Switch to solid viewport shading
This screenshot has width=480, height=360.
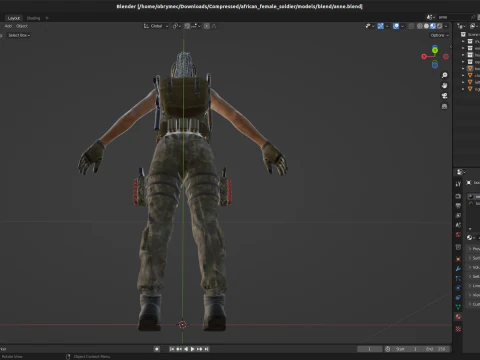coord(426,26)
